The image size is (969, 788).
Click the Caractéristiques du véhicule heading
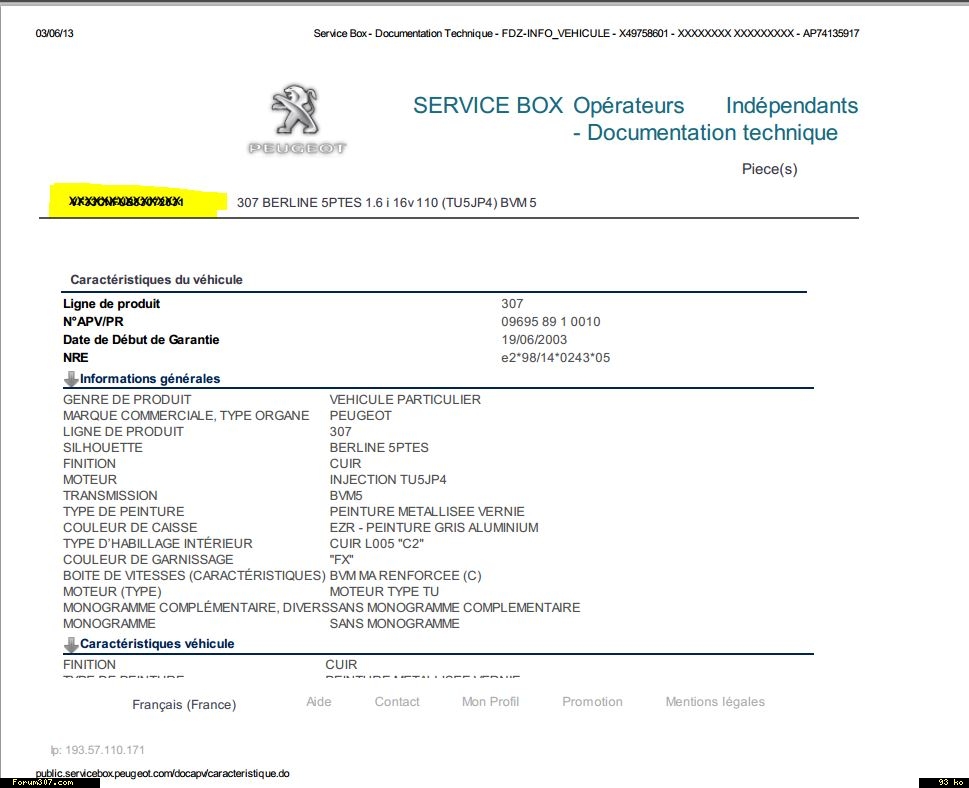click(156, 279)
